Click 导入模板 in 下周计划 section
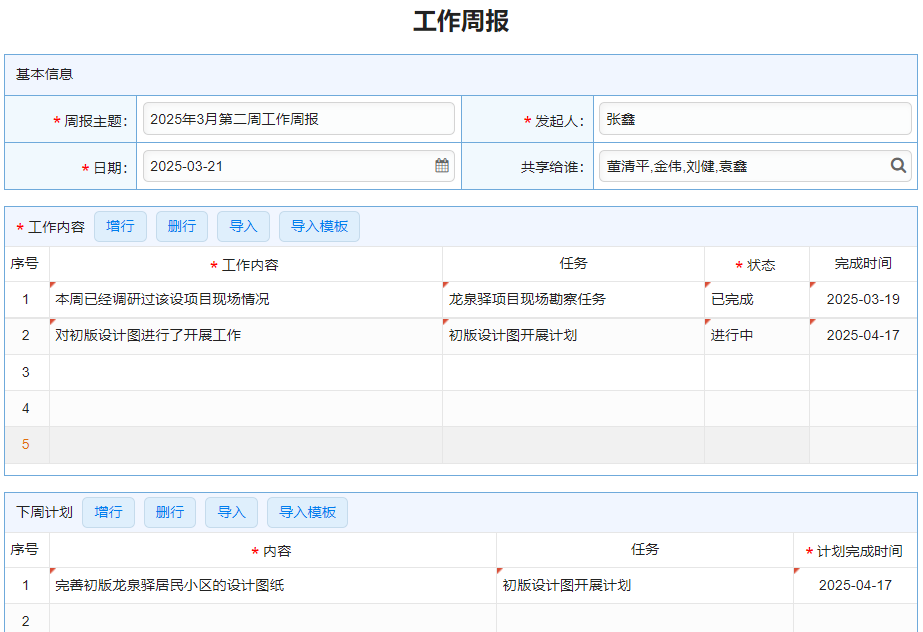The width and height of the screenshot is (923, 632). 307,512
